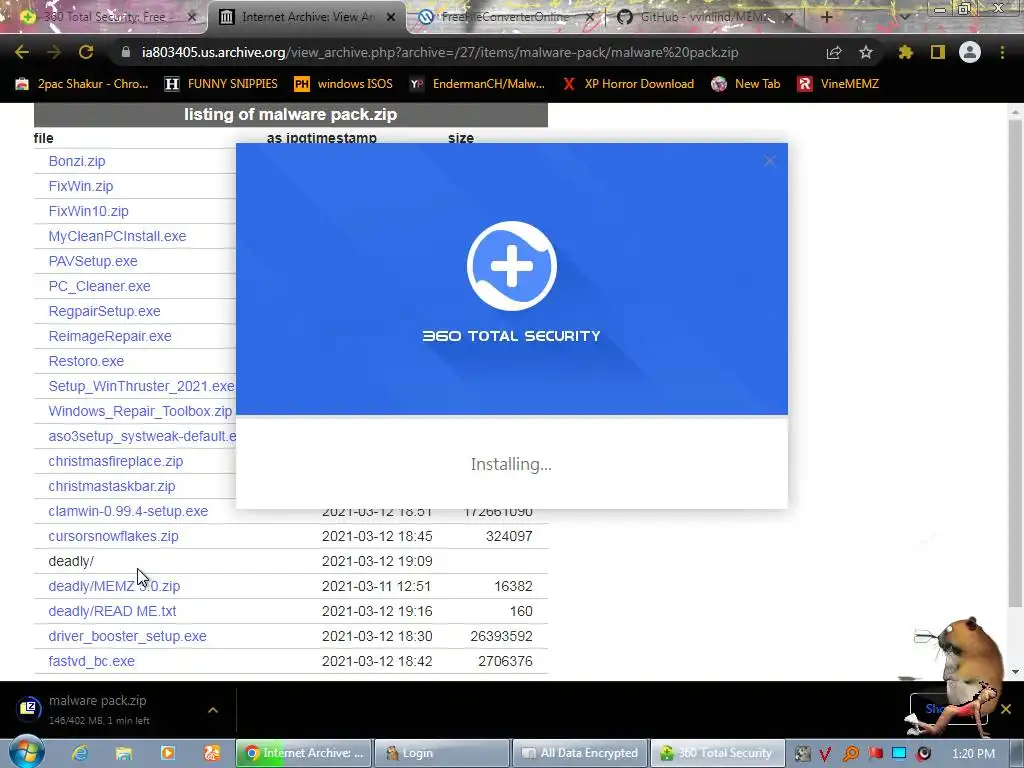
Task: Switch to the FreeFileConverterOnline tab
Action: click(x=503, y=17)
